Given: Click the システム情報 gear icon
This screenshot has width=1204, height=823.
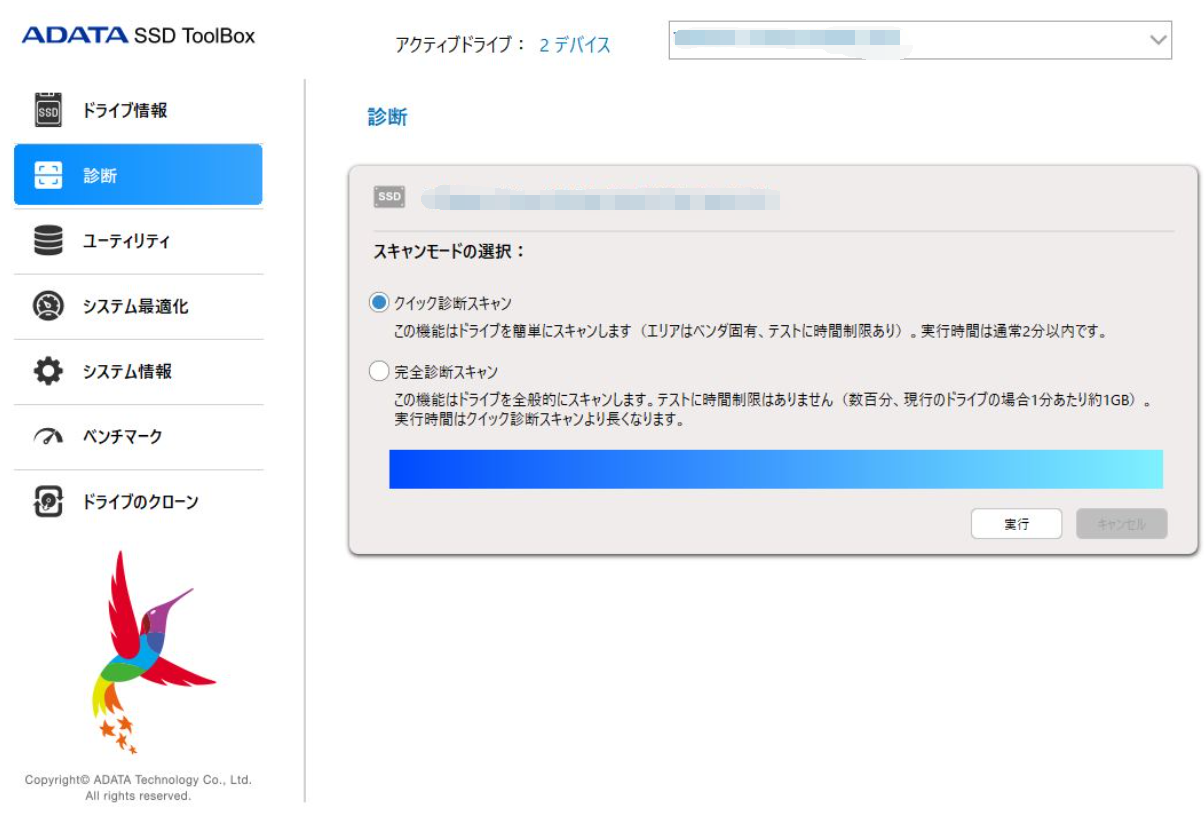Looking at the screenshot, I should [x=48, y=371].
